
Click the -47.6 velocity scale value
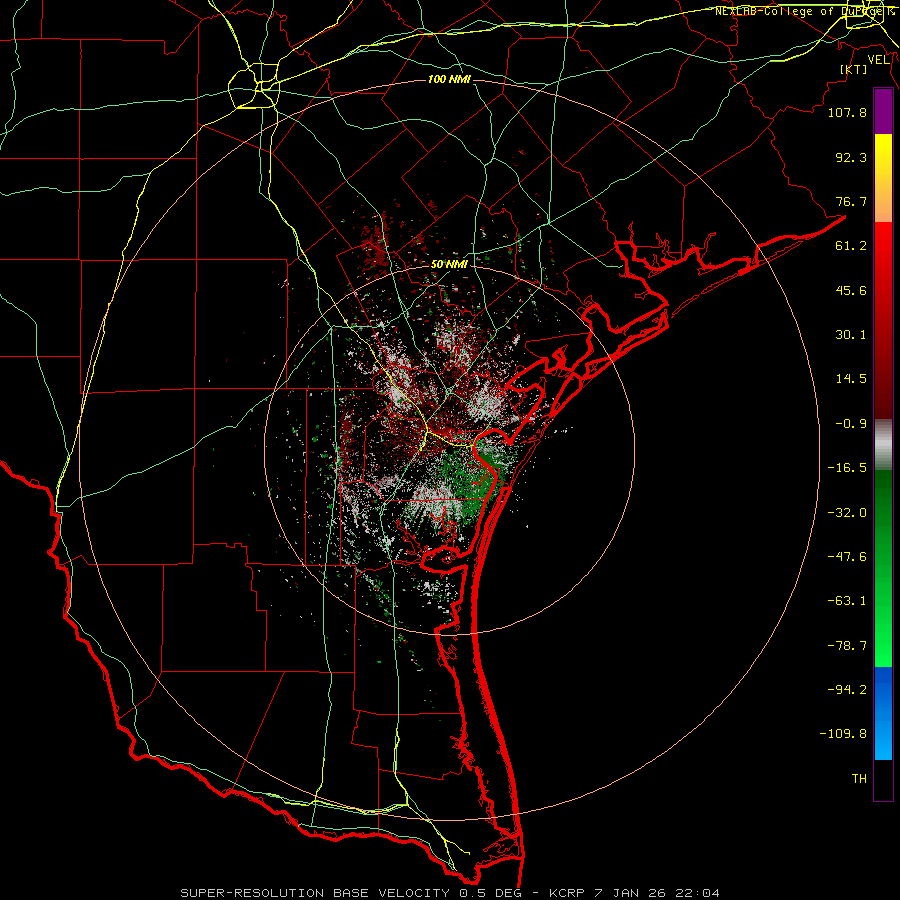pyautogui.click(x=847, y=557)
